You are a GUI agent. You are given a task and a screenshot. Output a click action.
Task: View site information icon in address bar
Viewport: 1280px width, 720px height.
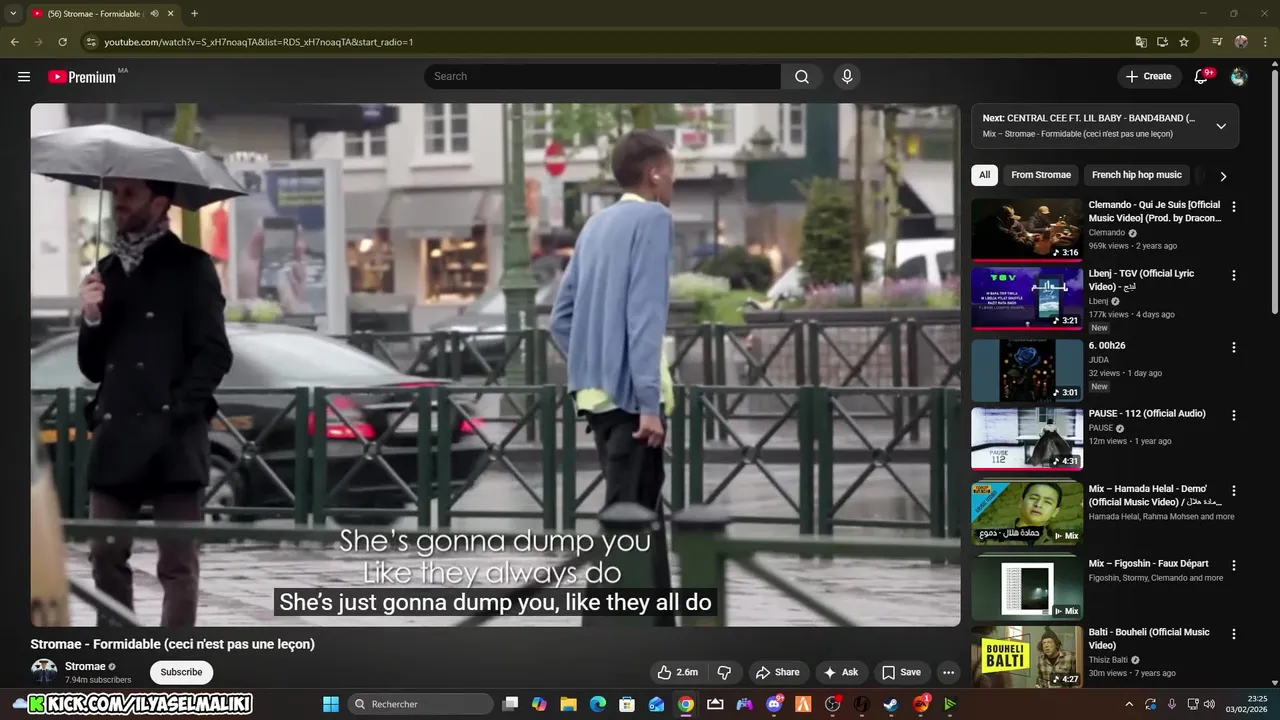[91, 42]
